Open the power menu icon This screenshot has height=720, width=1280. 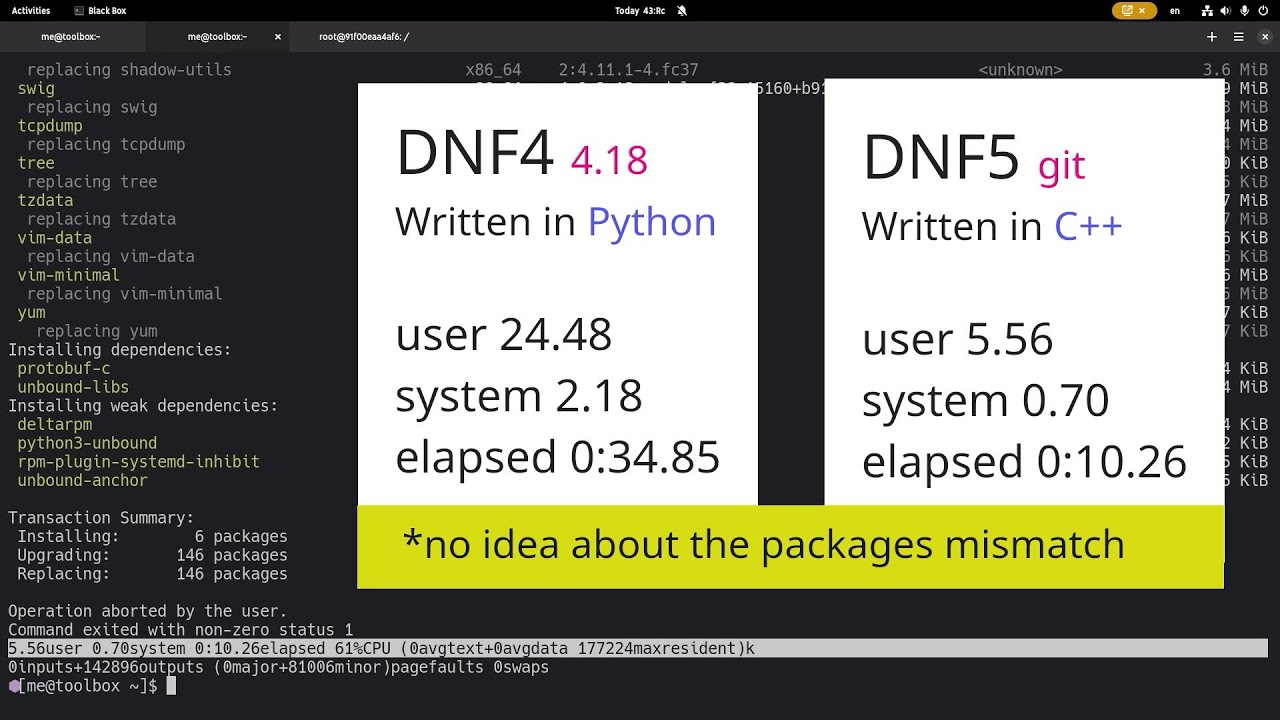[x=1264, y=11]
